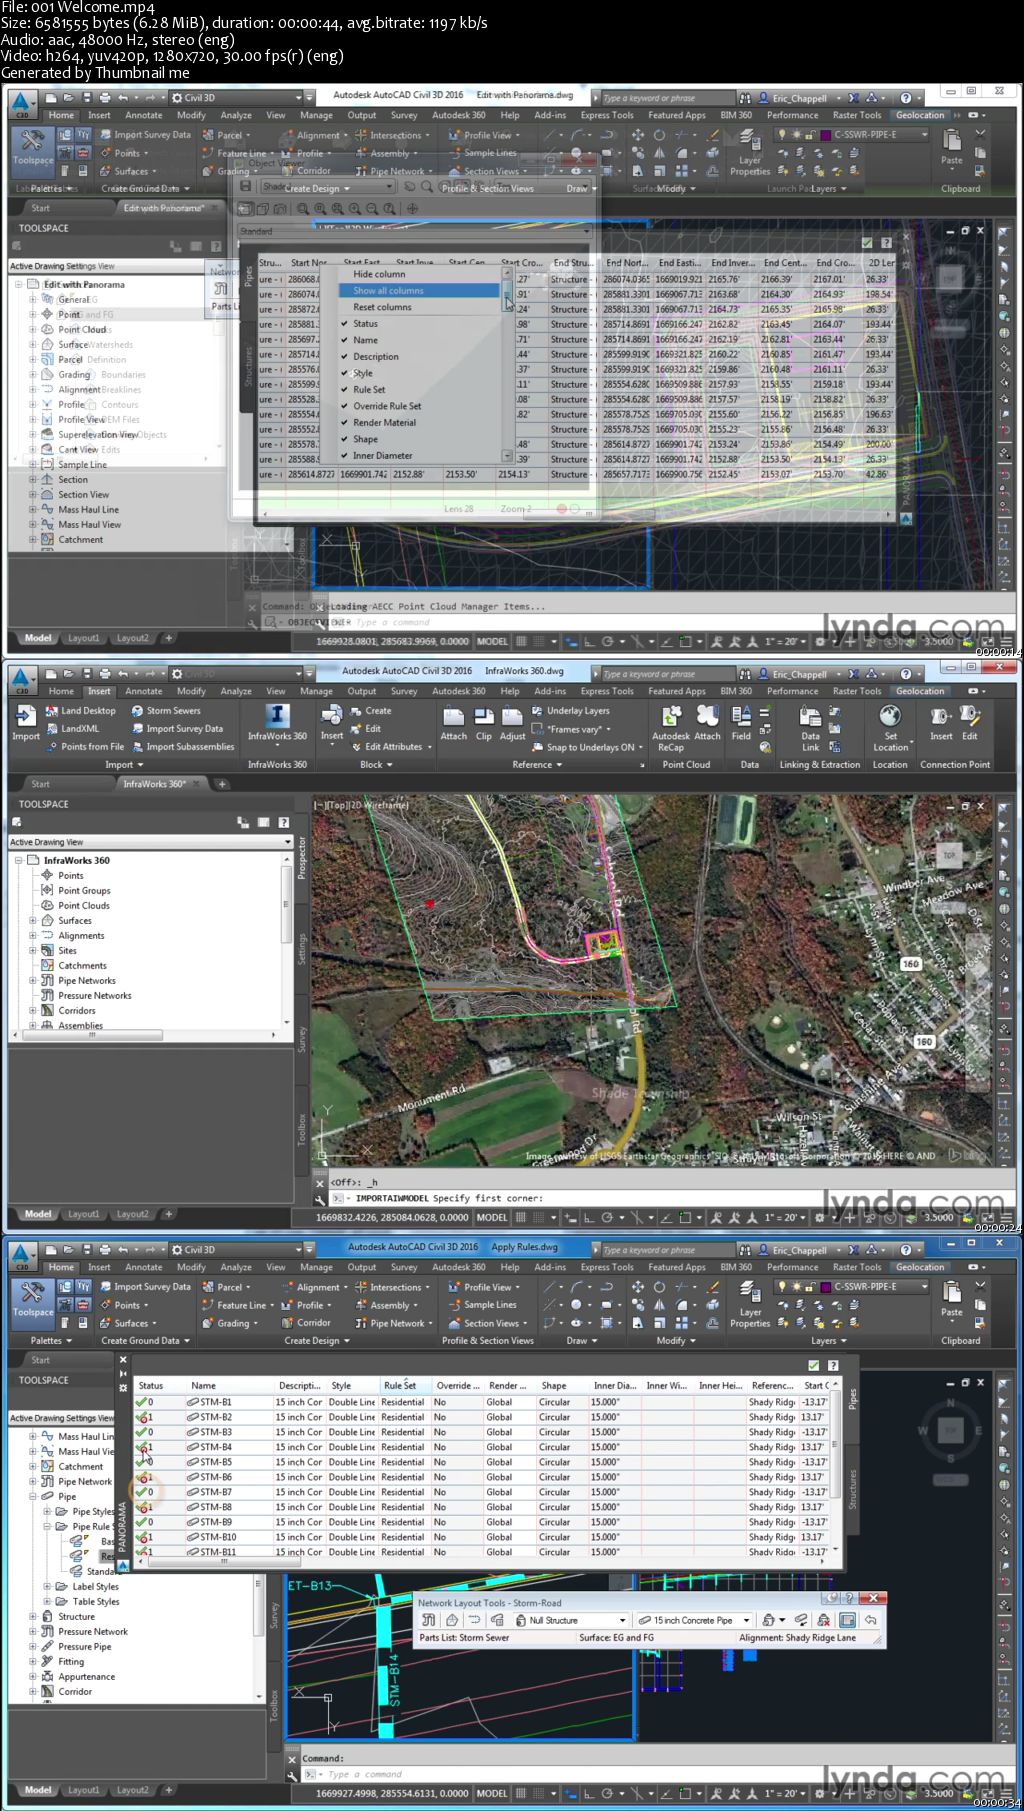Expand Pipe Networks node in InfraWorks 360.dwg tree
Image resolution: width=1024 pixels, height=1811 pixels.
tap(33, 981)
